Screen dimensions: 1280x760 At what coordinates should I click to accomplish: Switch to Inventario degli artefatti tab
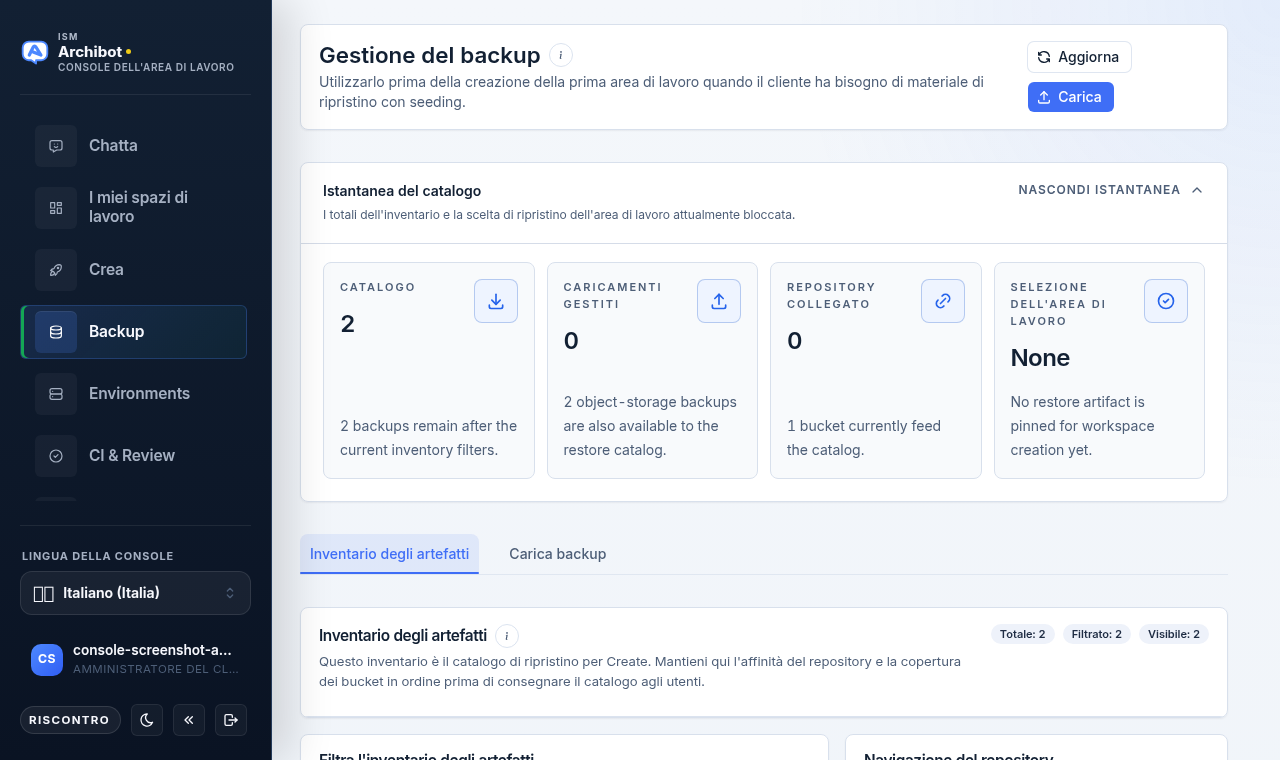click(x=389, y=554)
